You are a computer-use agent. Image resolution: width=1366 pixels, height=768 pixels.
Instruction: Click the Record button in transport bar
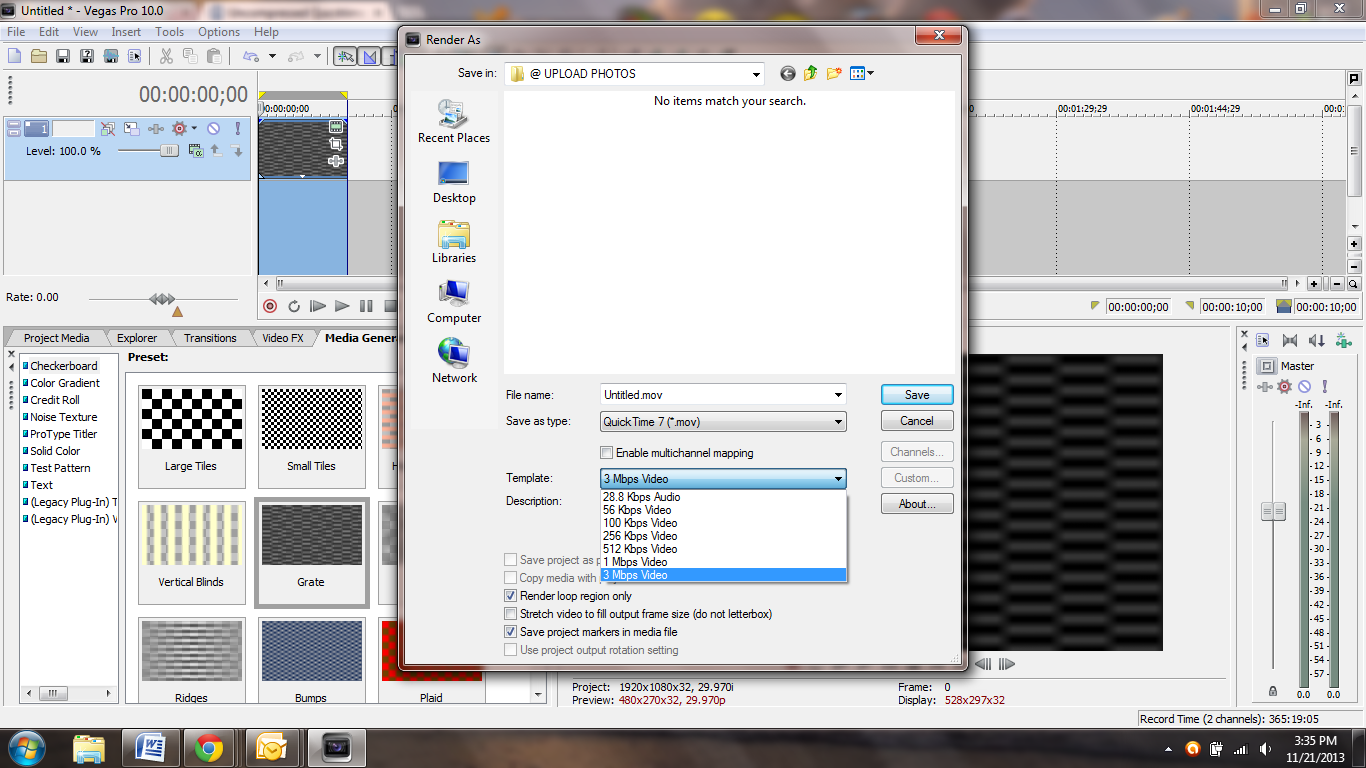tap(270, 306)
